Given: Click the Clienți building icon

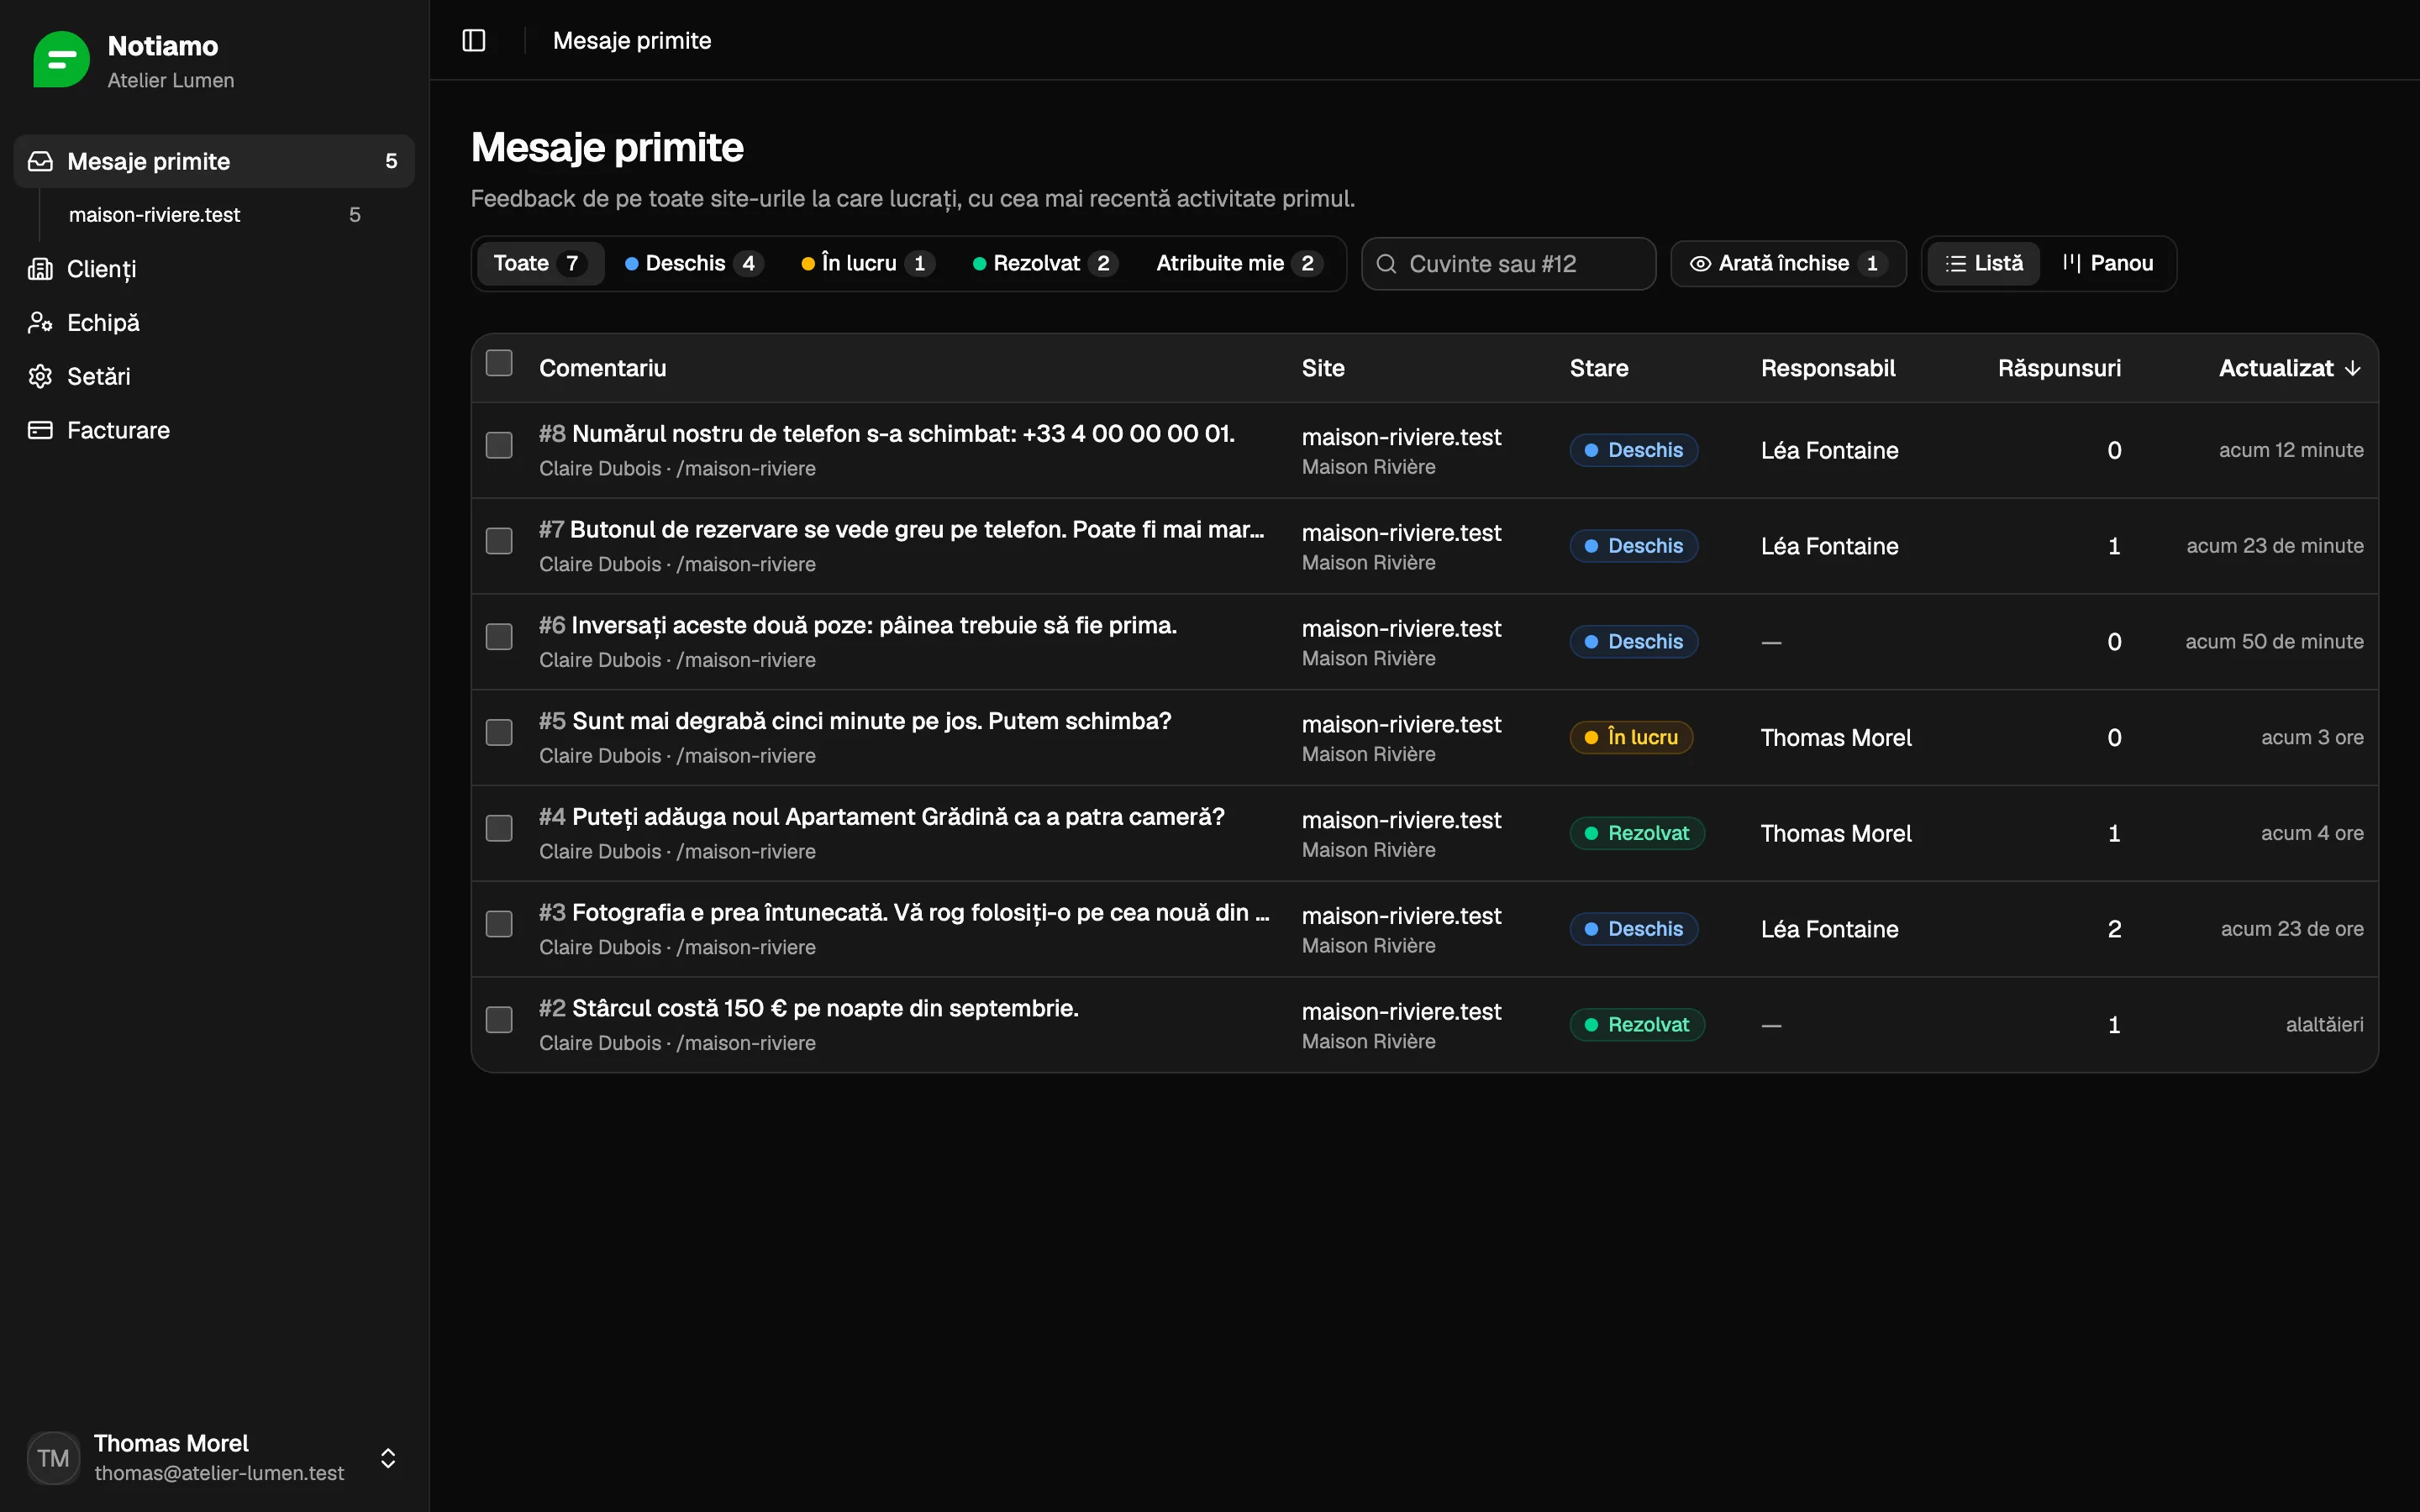Looking at the screenshot, I should coord(40,269).
